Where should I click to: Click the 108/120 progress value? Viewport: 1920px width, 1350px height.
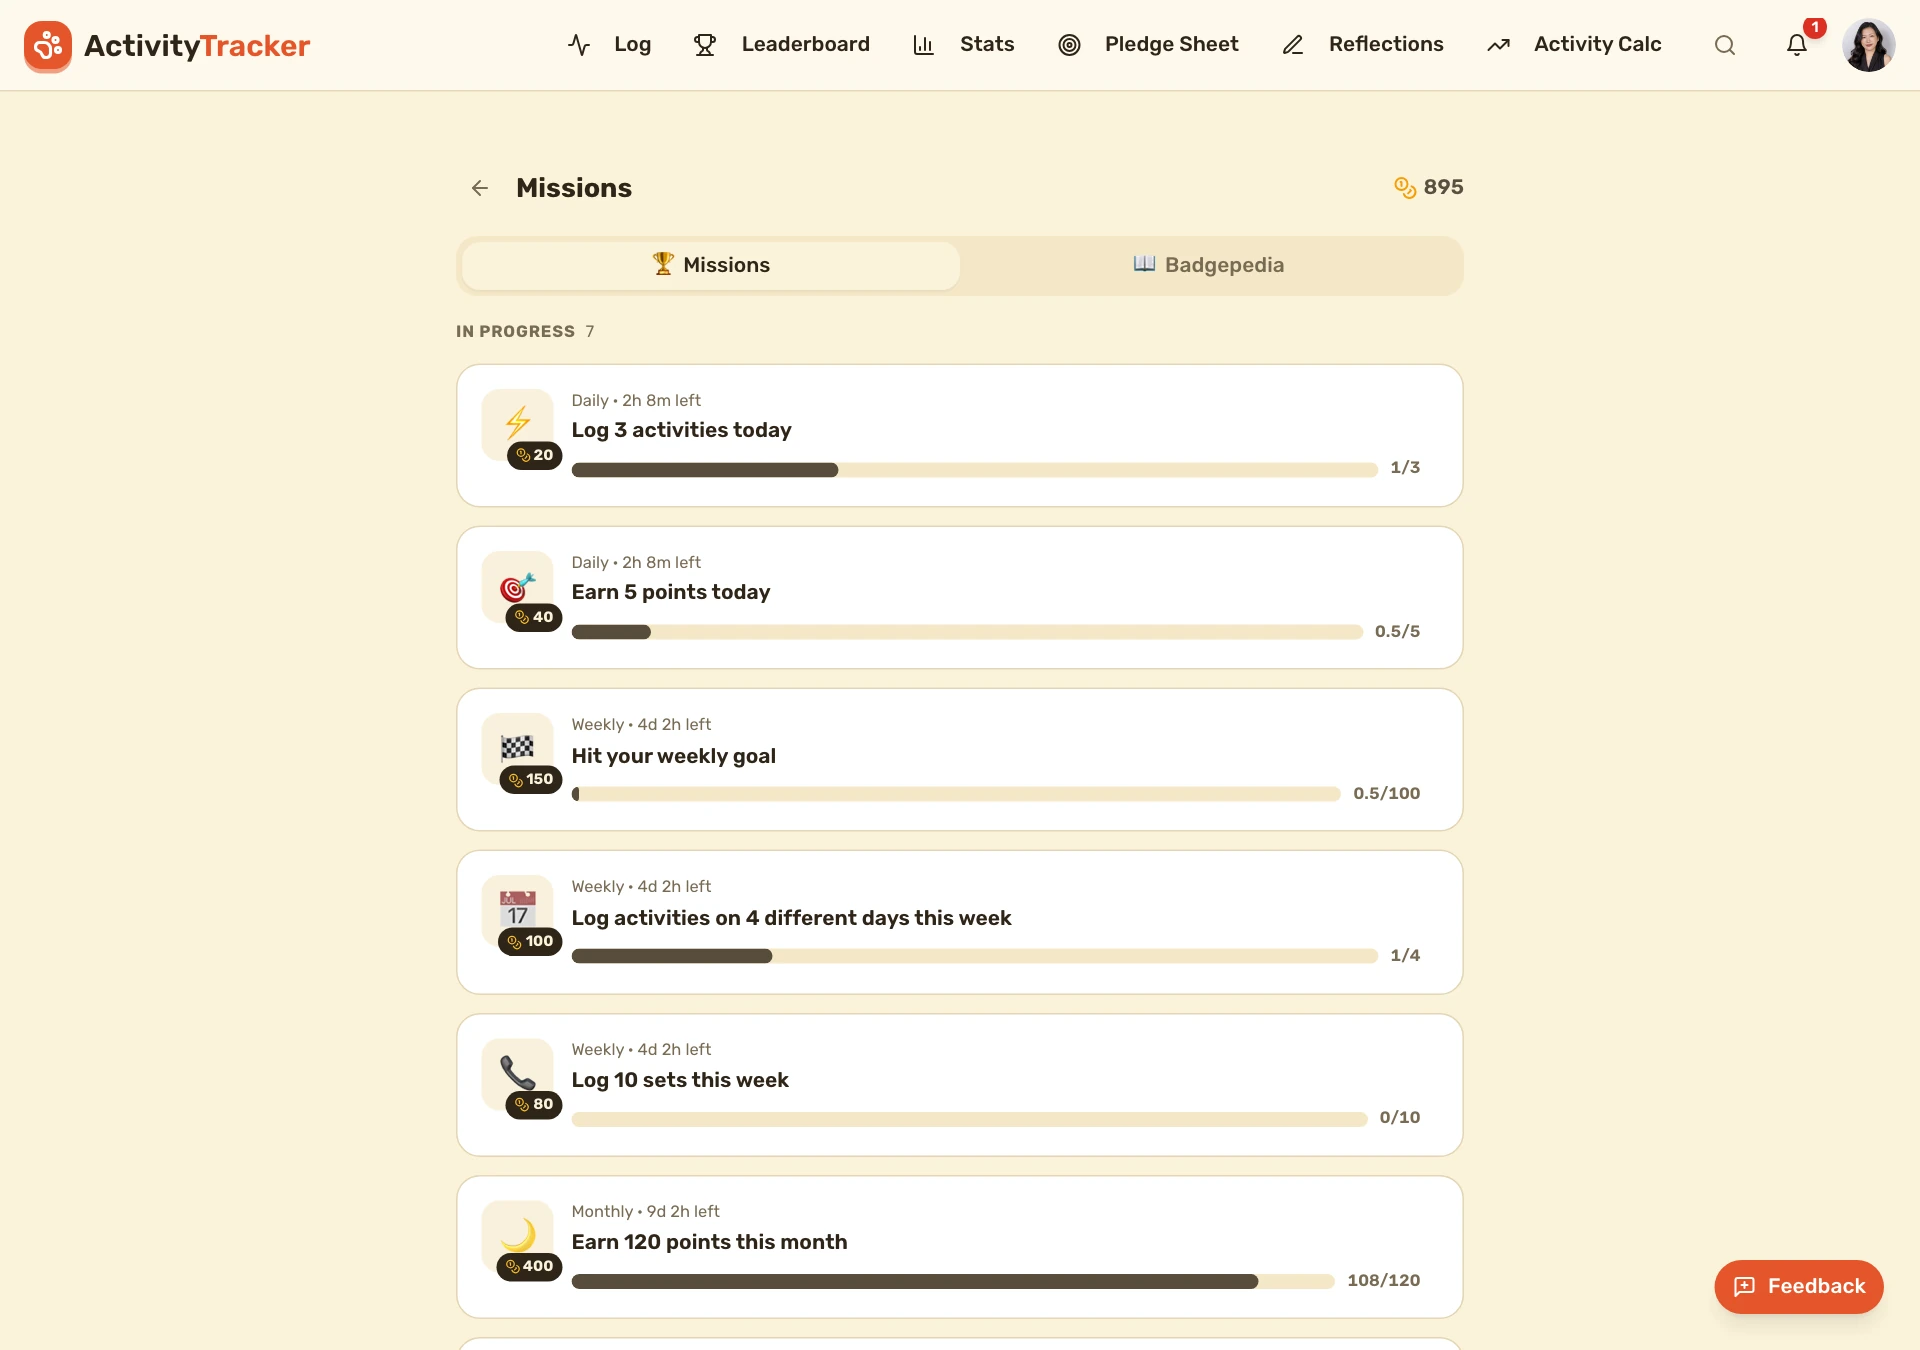click(x=1383, y=1281)
